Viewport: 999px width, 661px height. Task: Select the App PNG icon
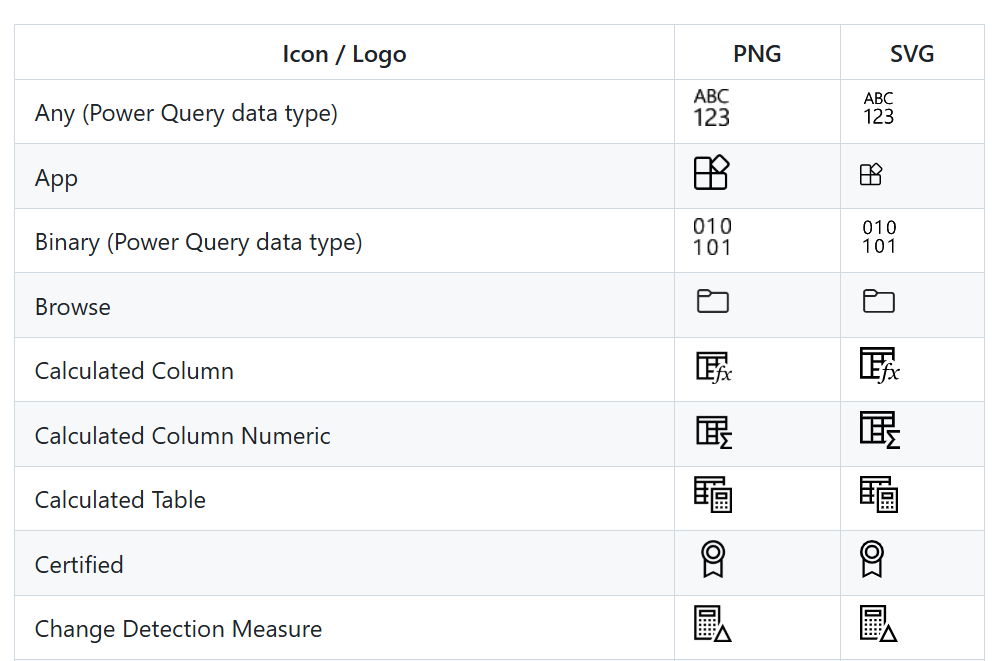coord(712,173)
